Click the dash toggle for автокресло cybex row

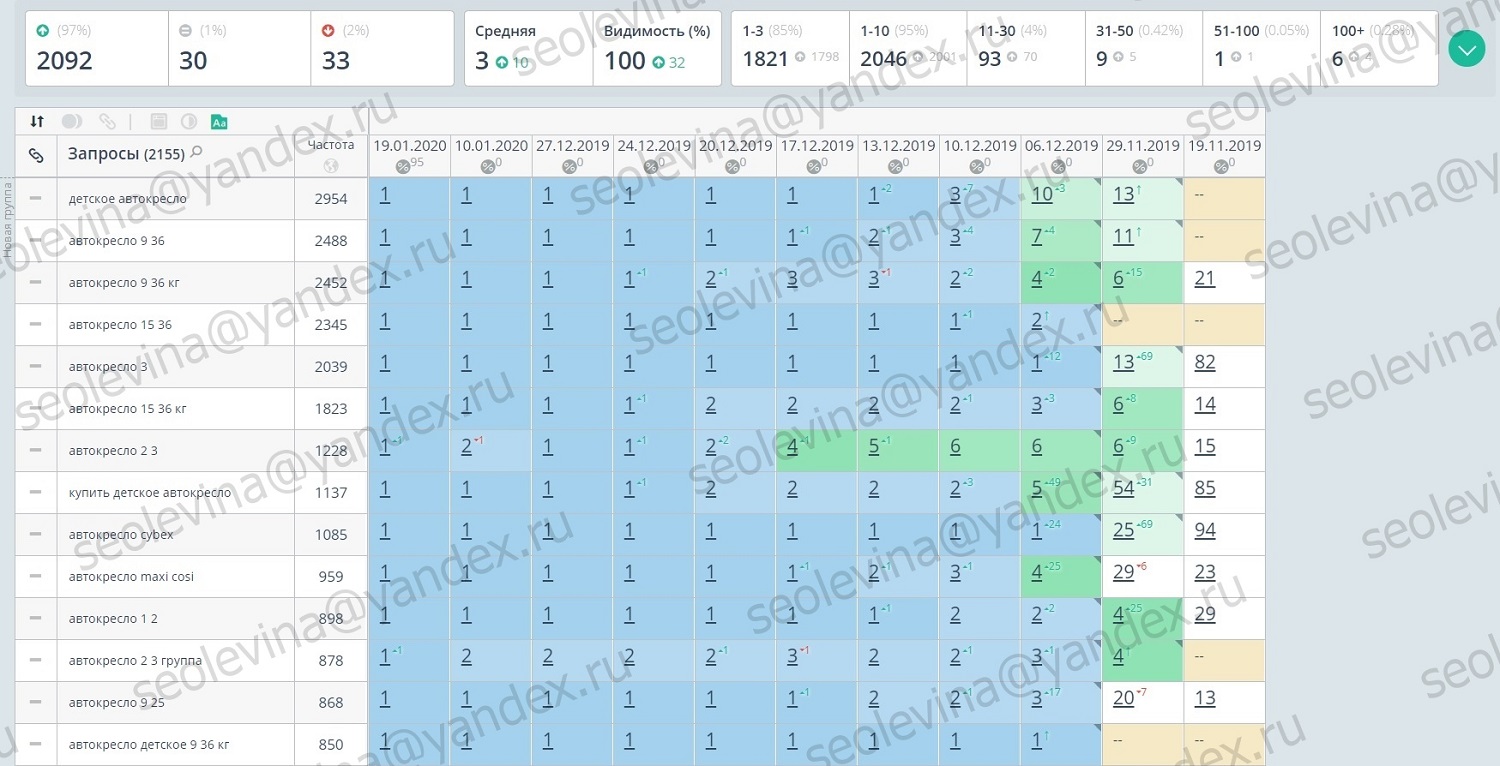pyautogui.click(x=36, y=534)
